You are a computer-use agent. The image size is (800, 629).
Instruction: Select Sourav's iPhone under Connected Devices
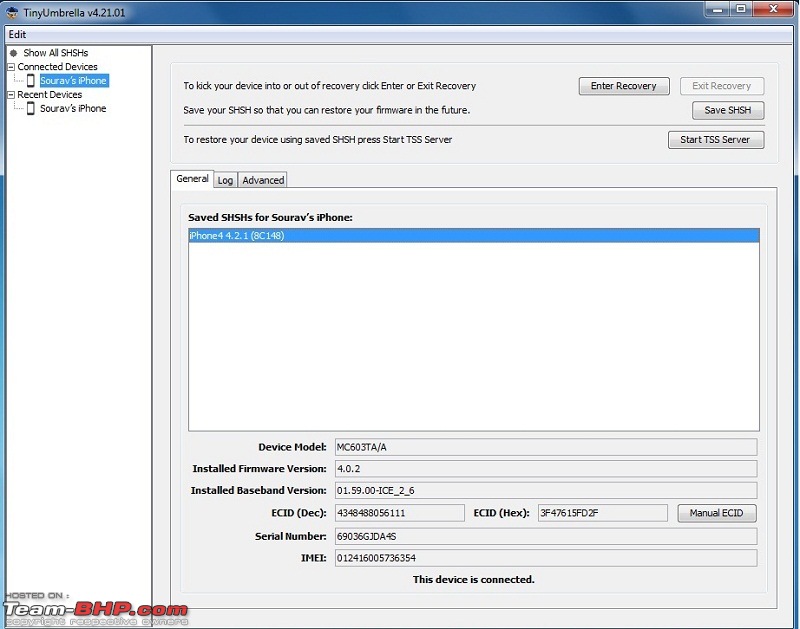coord(73,81)
